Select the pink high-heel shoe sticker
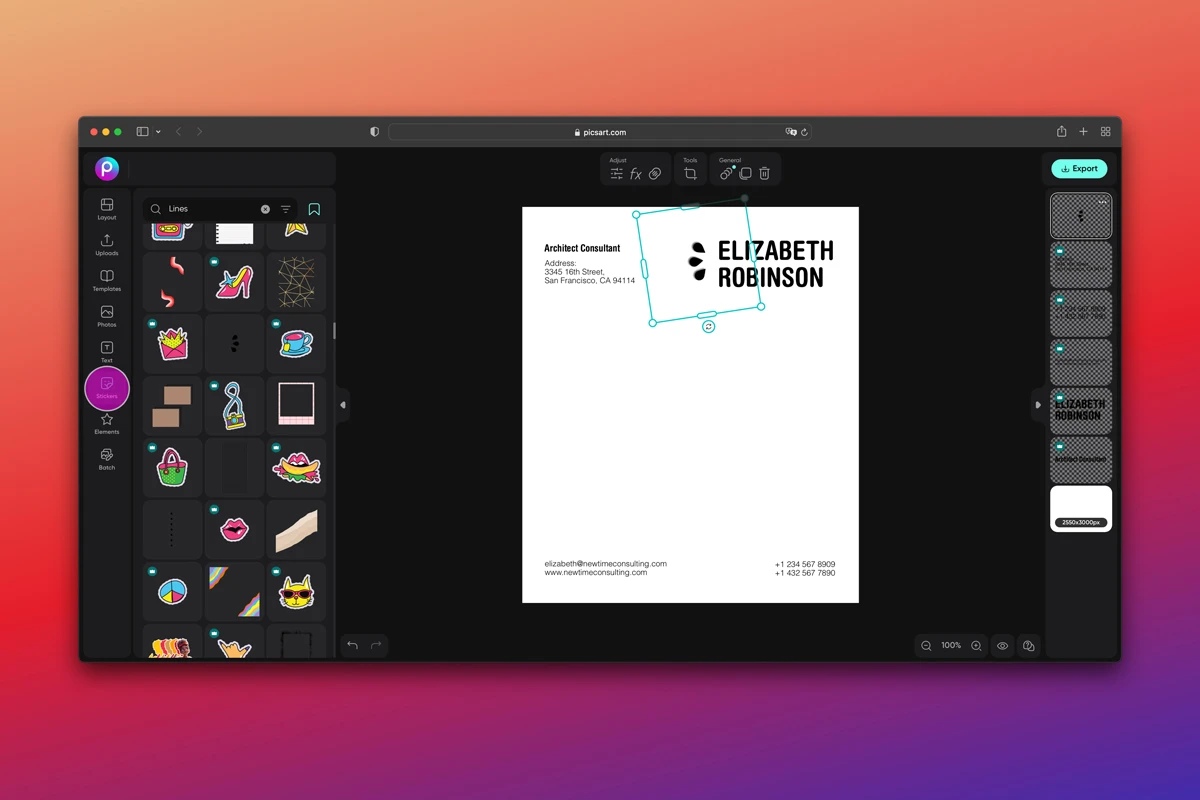 [233, 281]
